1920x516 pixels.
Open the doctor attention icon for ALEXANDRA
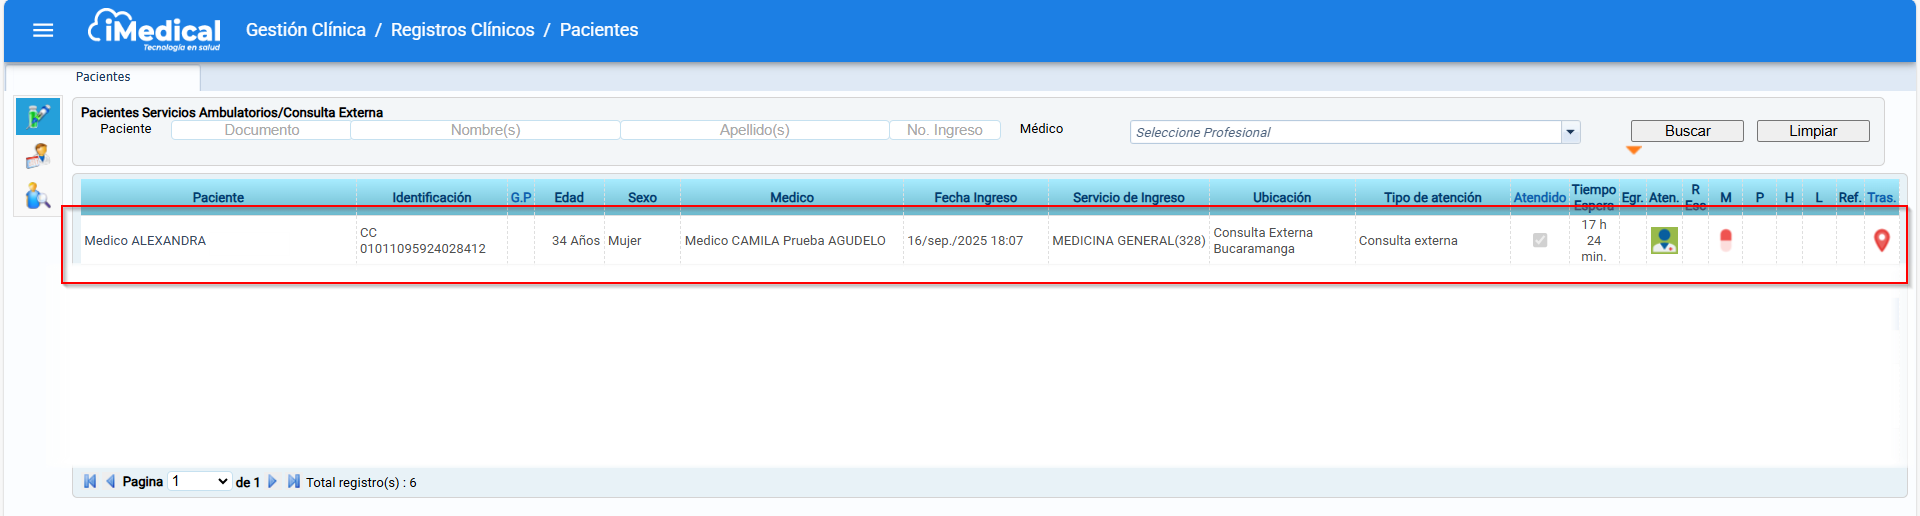(x=1664, y=240)
